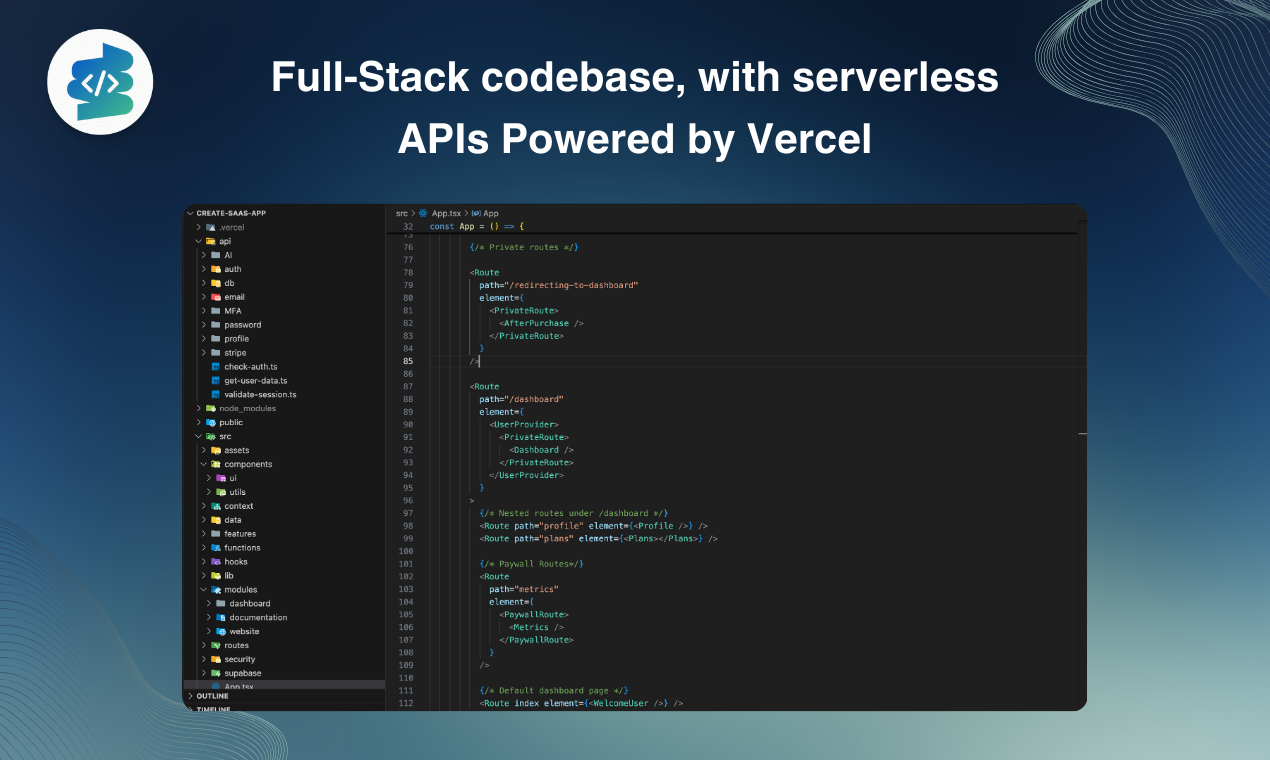
Task: Click the Private routes comment
Action: click(524, 247)
